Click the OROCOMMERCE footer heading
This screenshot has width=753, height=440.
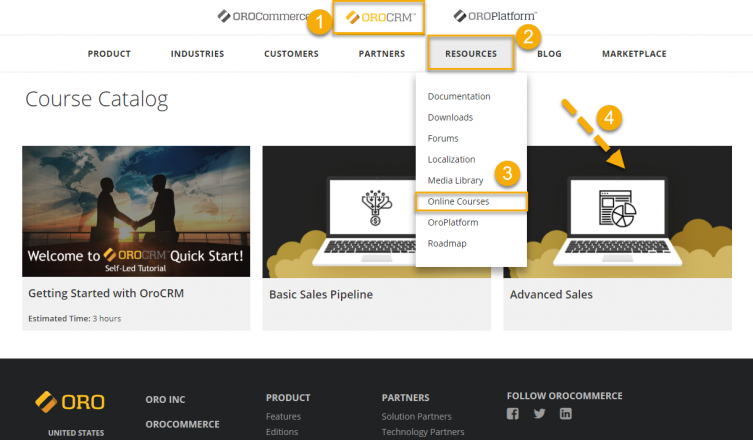[182, 425]
